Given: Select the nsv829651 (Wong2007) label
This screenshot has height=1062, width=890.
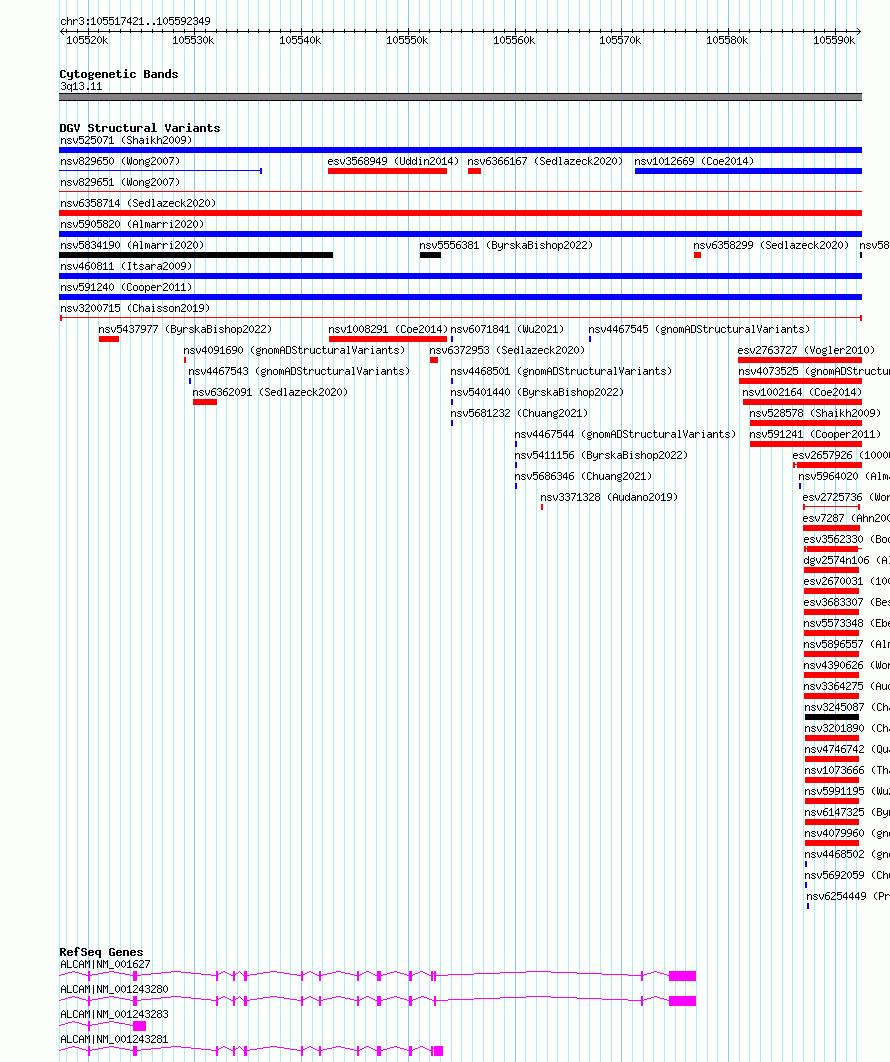Looking at the screenshot, I should (121, 182).
